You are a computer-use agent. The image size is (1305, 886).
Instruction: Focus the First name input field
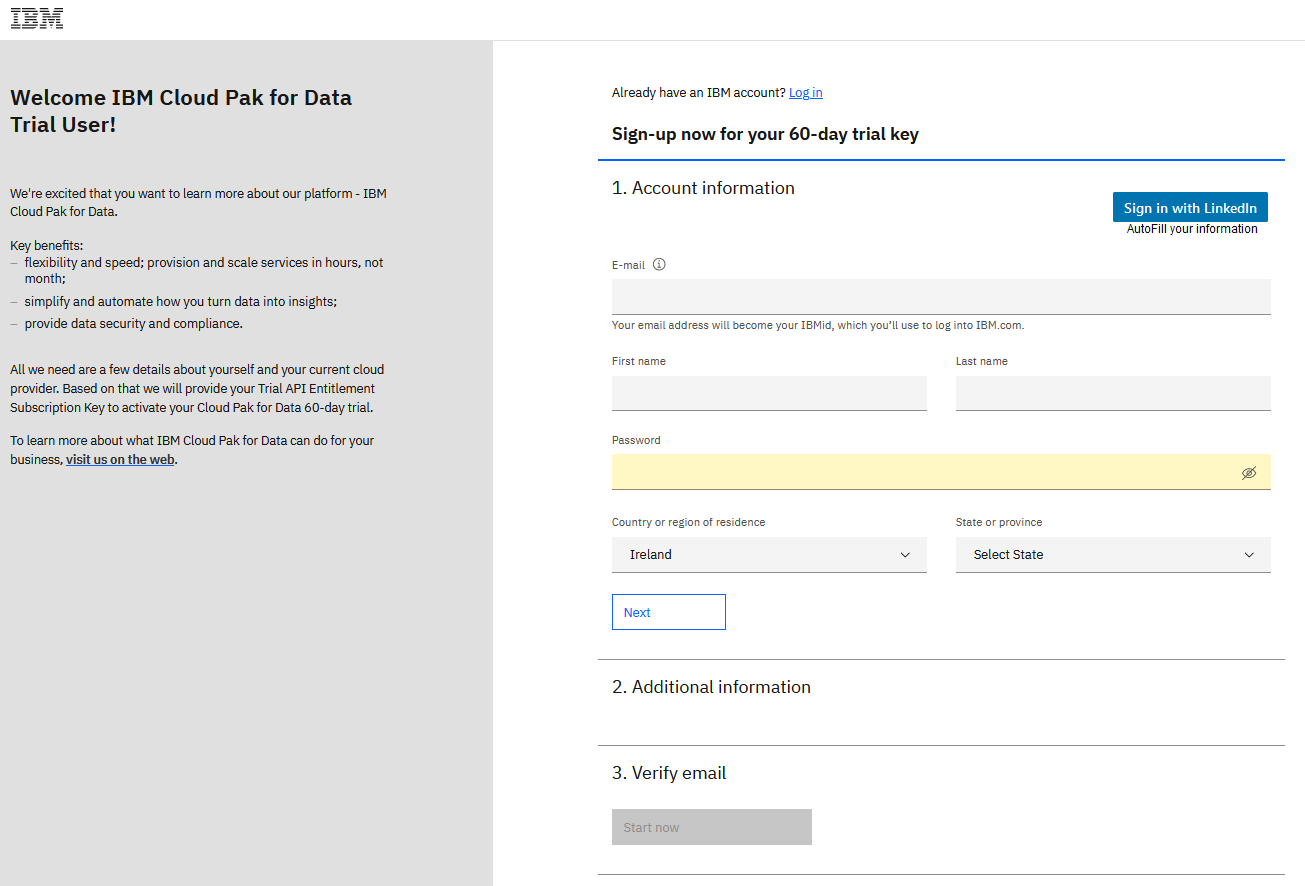pos(769,393)
